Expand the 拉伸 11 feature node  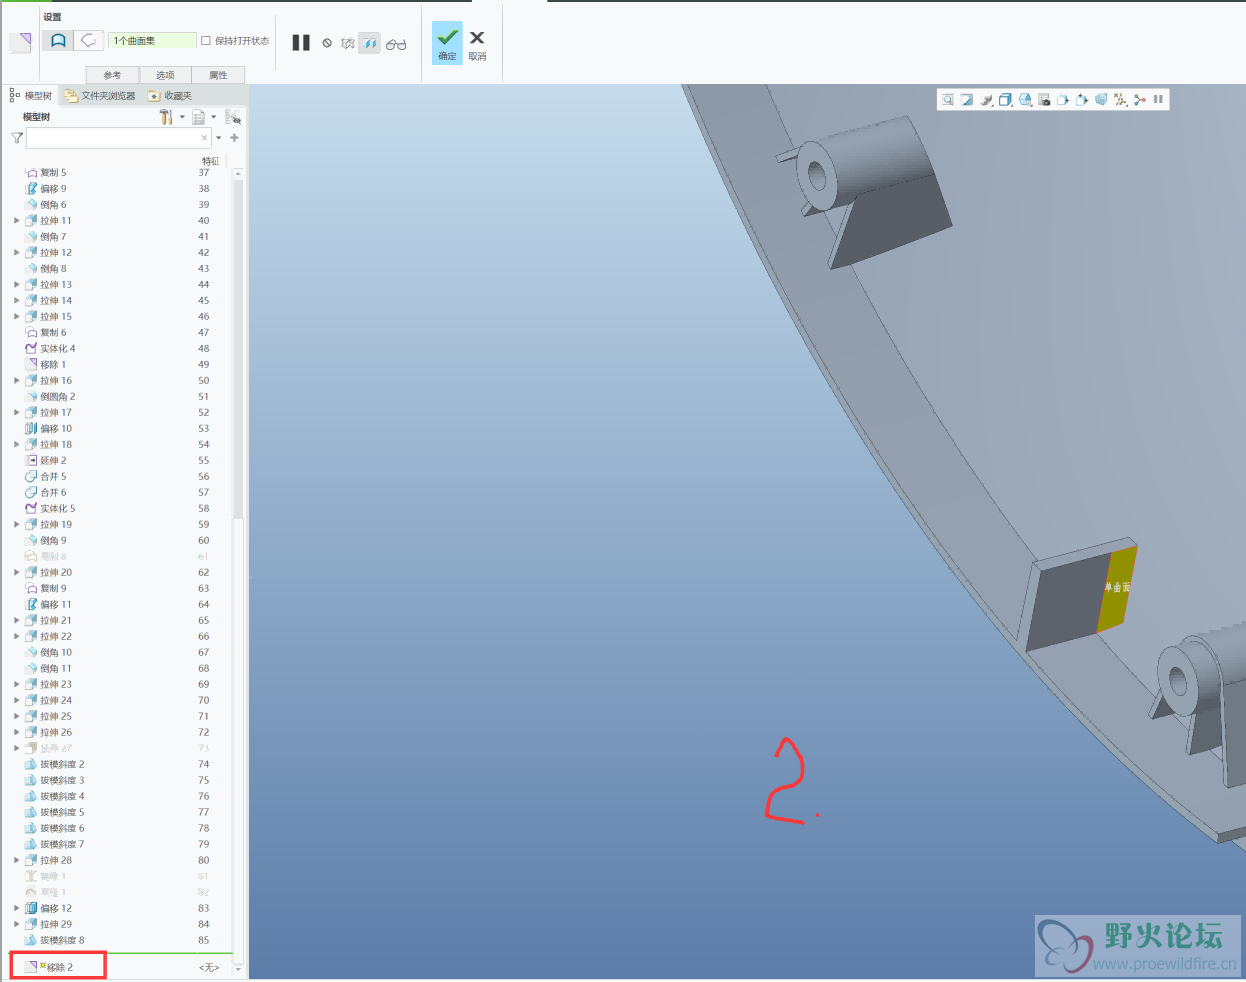click(16, 221)
